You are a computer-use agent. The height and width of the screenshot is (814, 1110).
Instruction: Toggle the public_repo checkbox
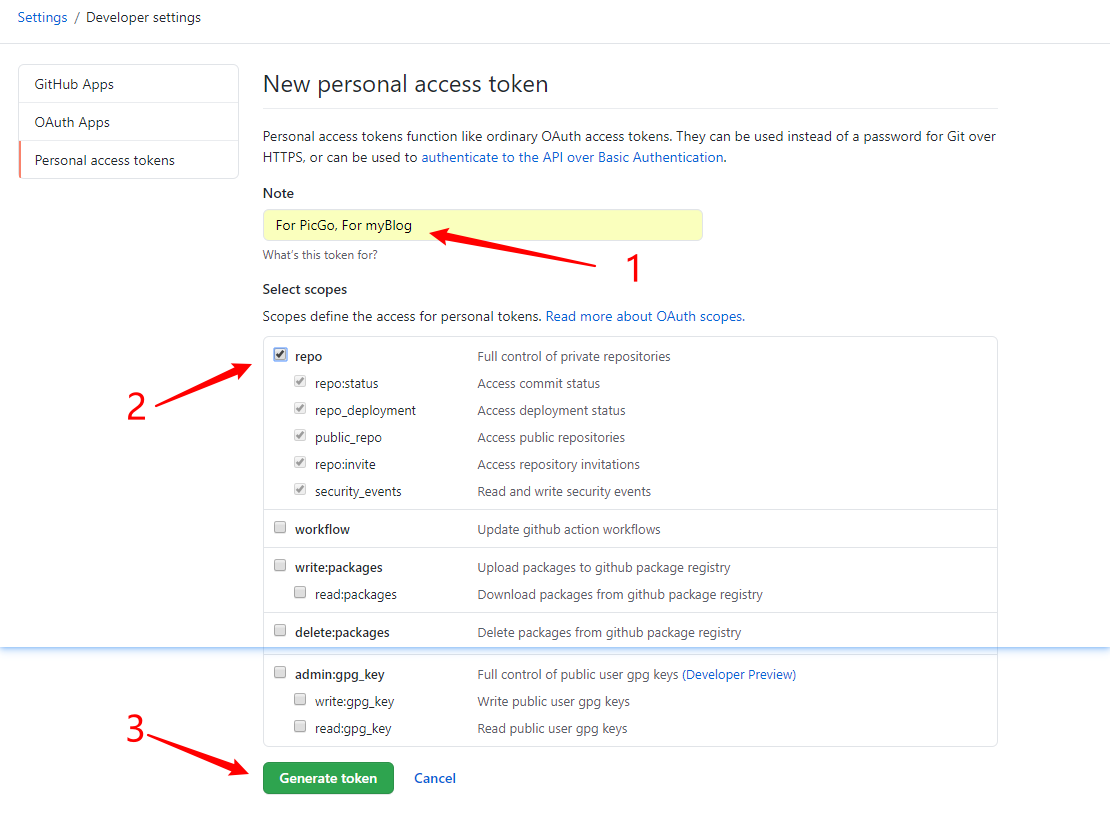(x=300, y=436)
